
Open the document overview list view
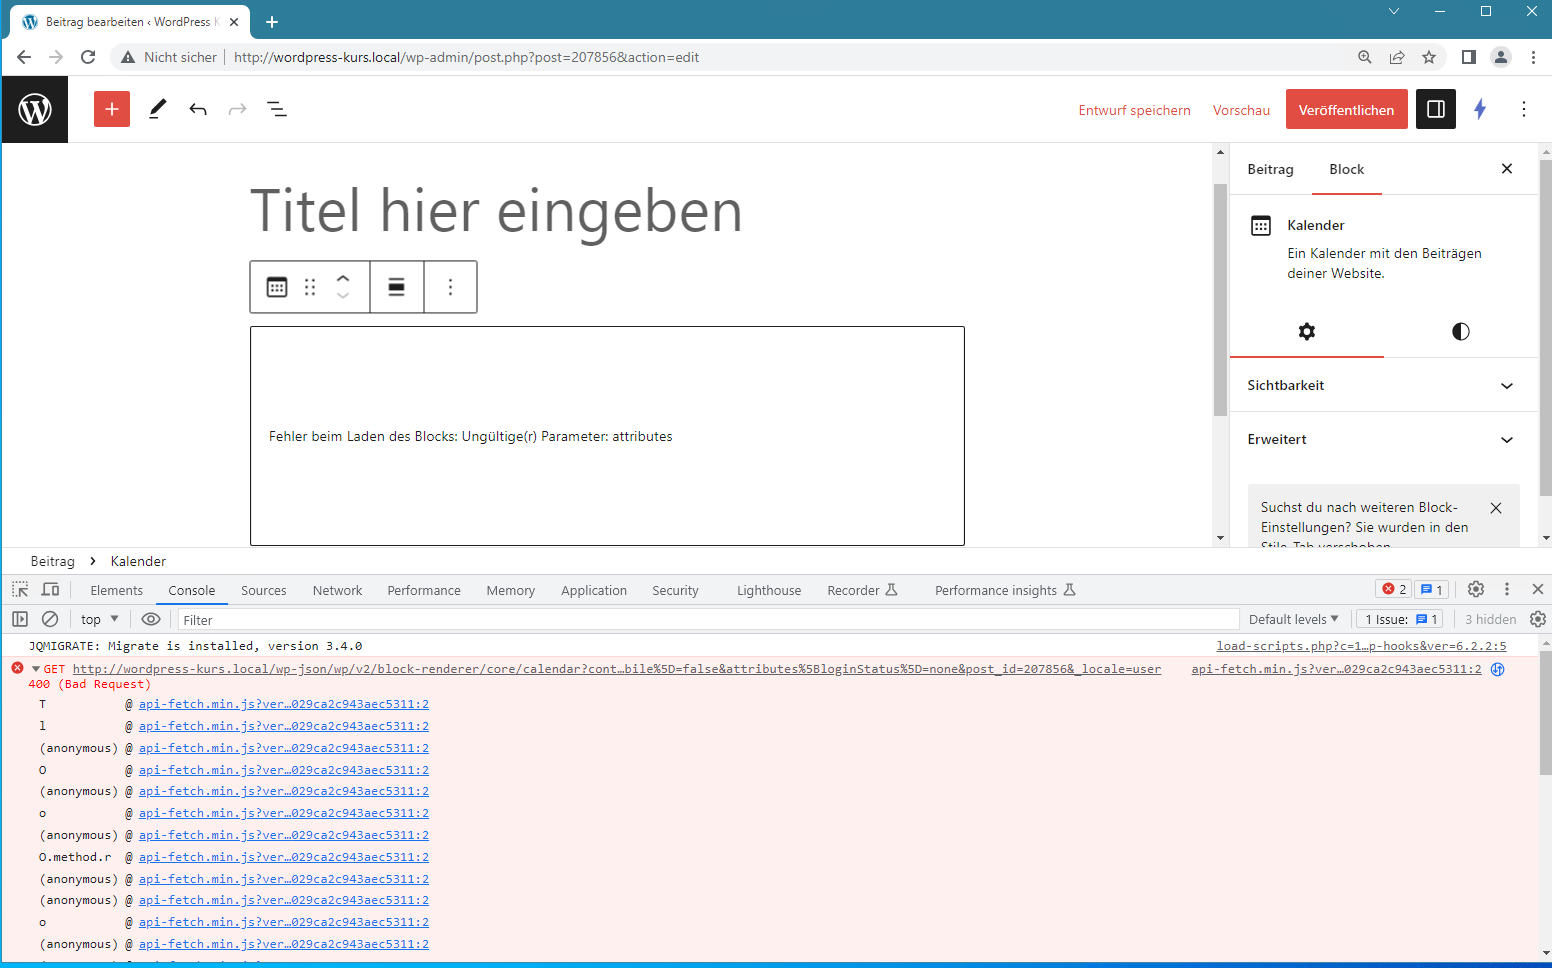point(277,109)
